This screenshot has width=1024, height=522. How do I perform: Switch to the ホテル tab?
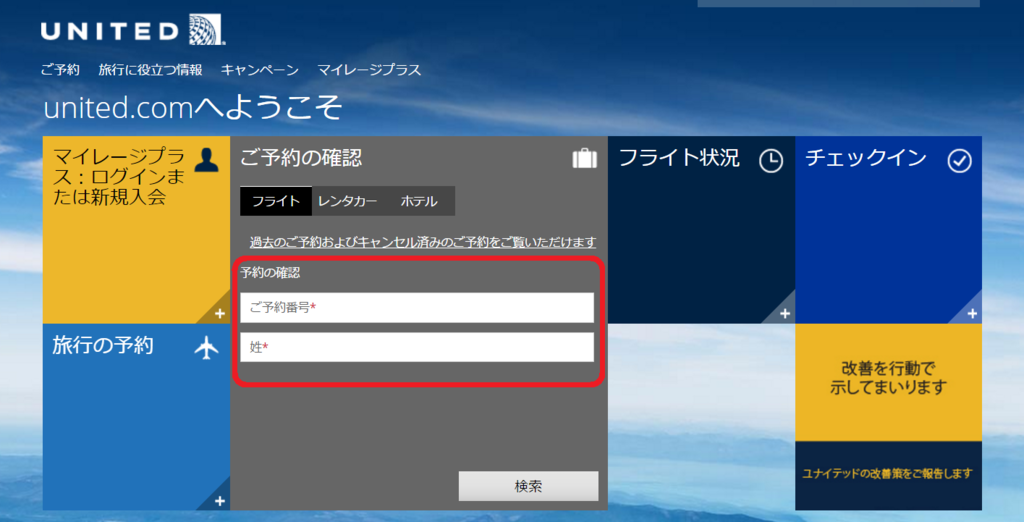[419, 201]
